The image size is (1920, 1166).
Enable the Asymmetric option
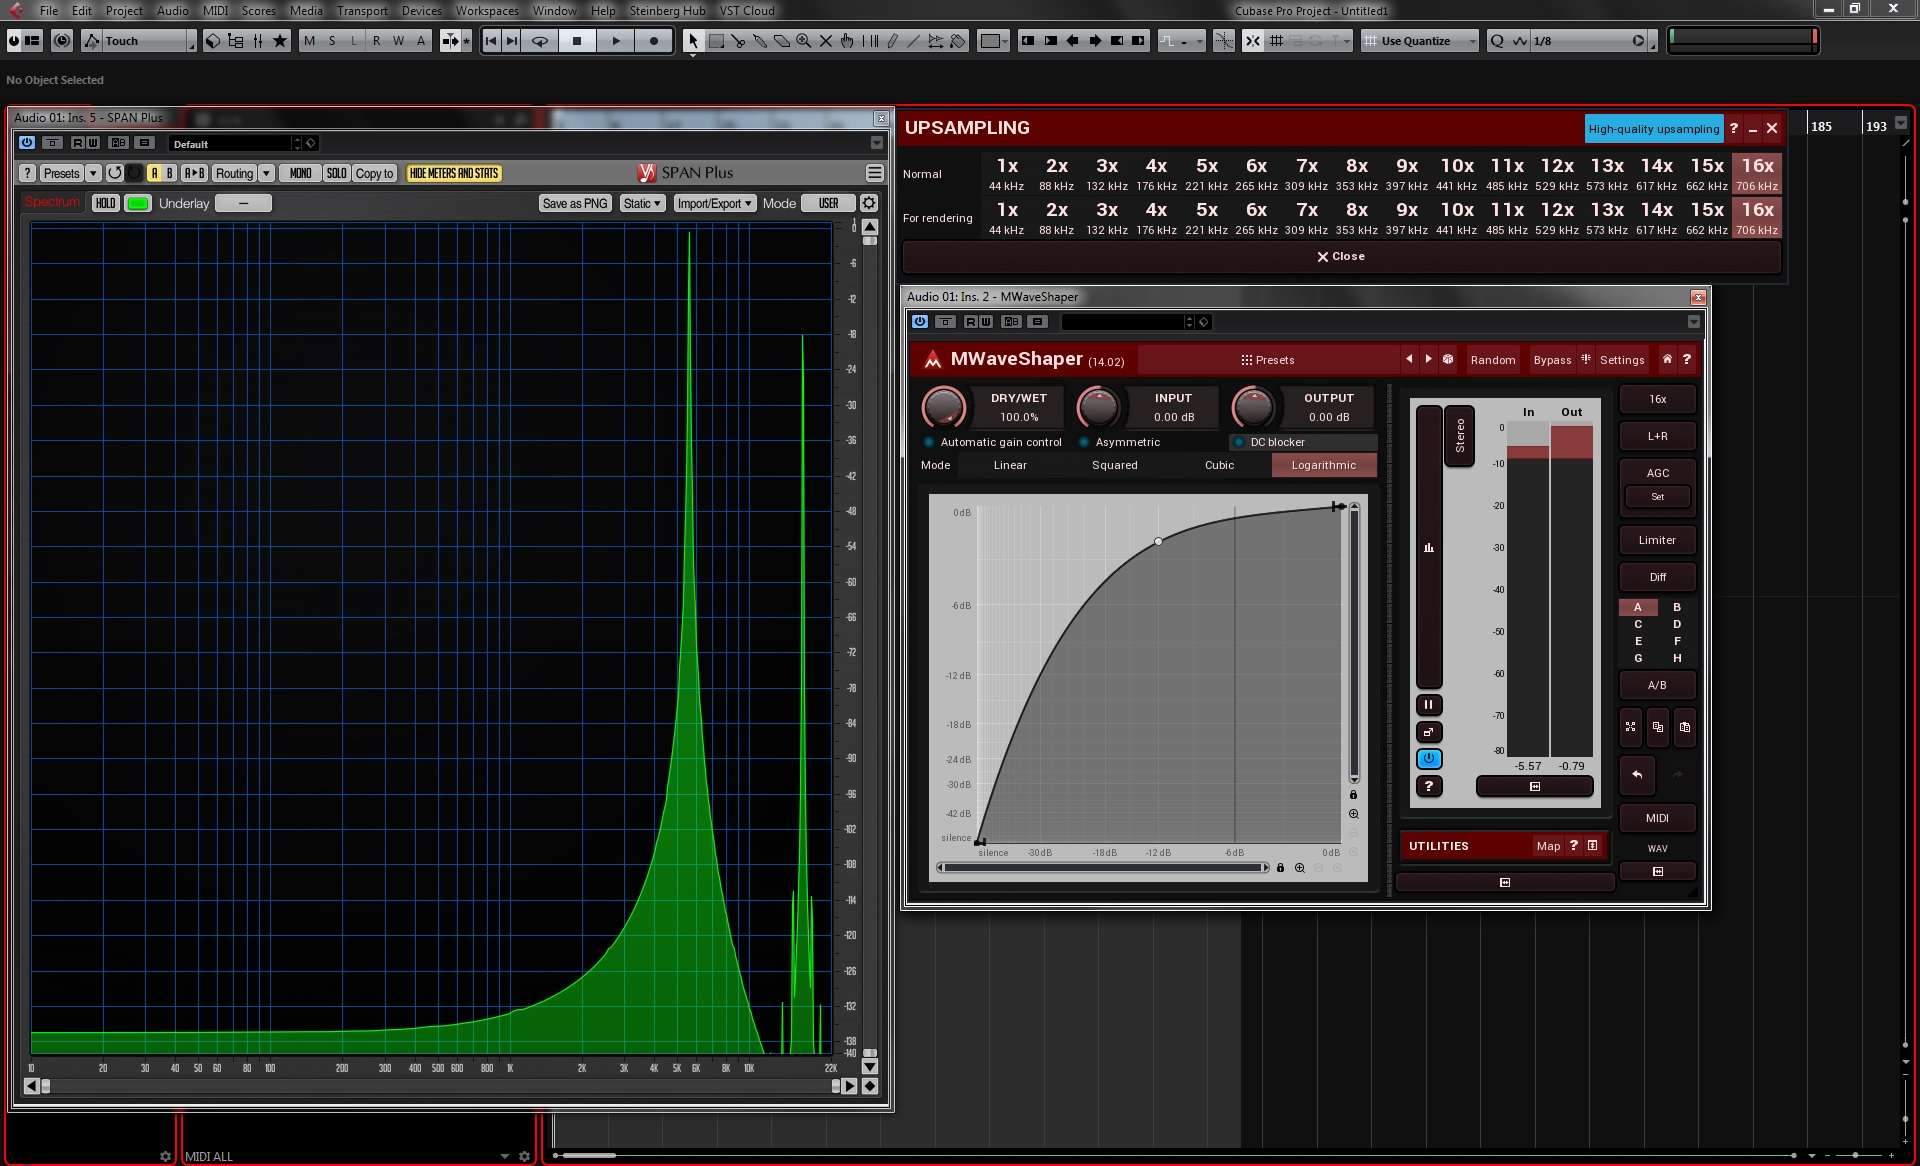1084,442
